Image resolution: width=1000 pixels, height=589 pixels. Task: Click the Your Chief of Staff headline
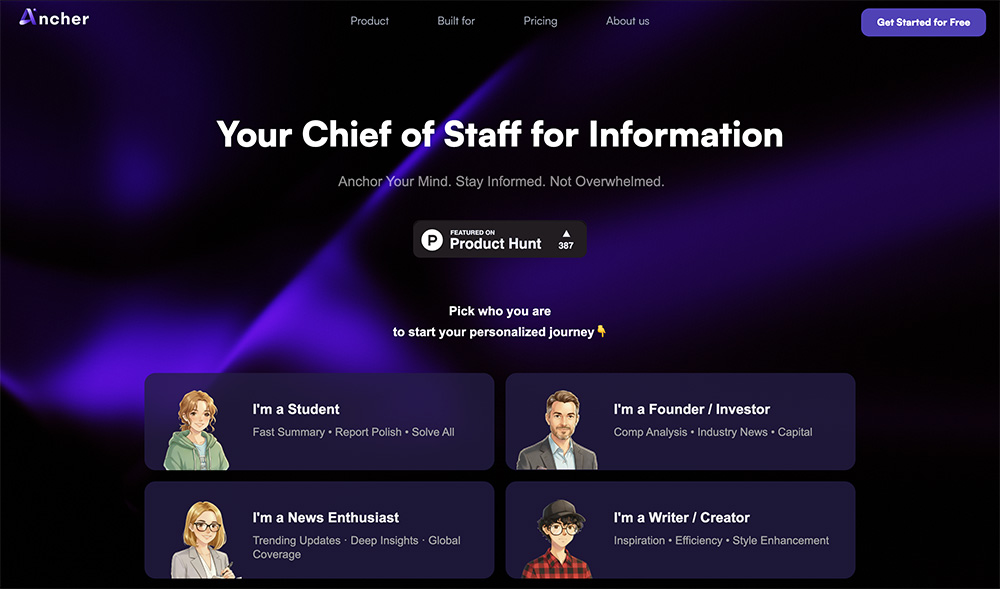coord(499,135)
